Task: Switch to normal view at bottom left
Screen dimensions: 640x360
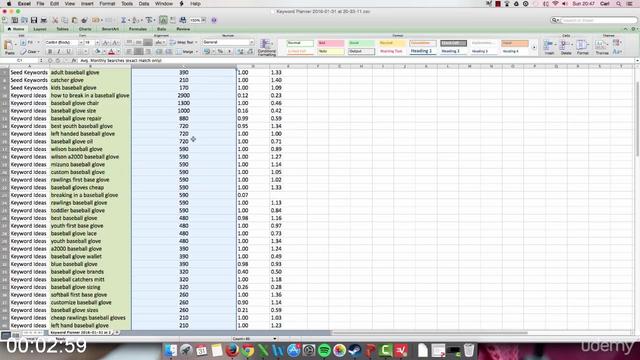Action: pos(6,336)
